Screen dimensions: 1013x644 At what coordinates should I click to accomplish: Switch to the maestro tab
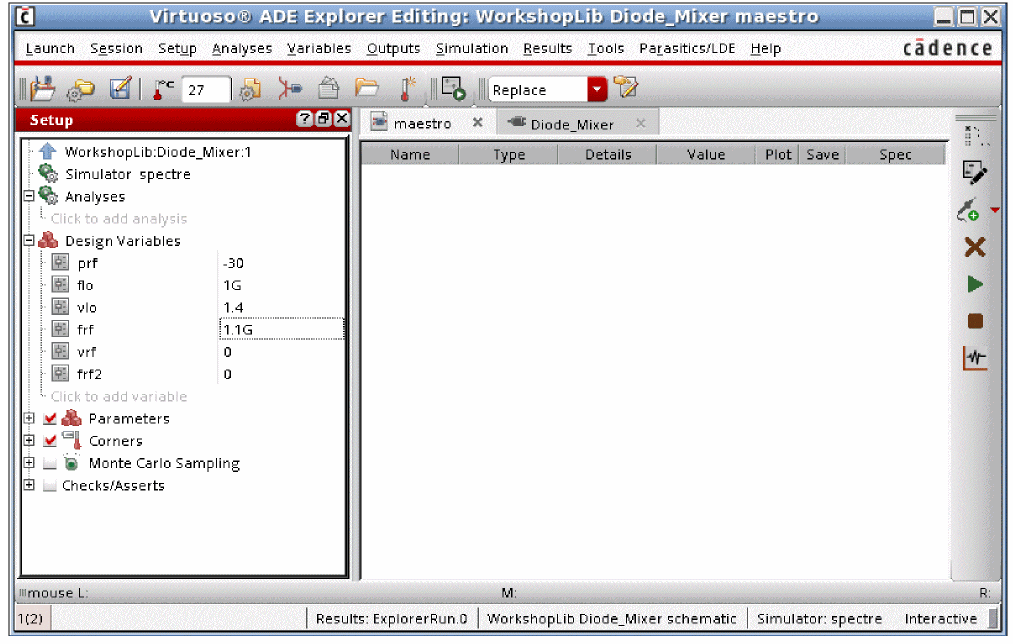coord(423,123)
